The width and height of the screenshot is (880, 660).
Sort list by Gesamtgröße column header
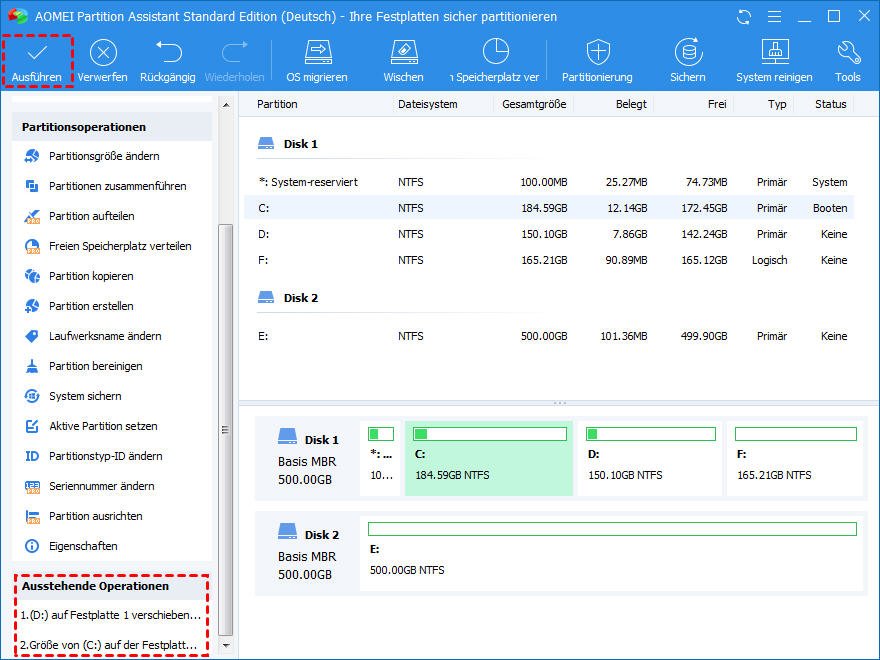tap(534, 104)
